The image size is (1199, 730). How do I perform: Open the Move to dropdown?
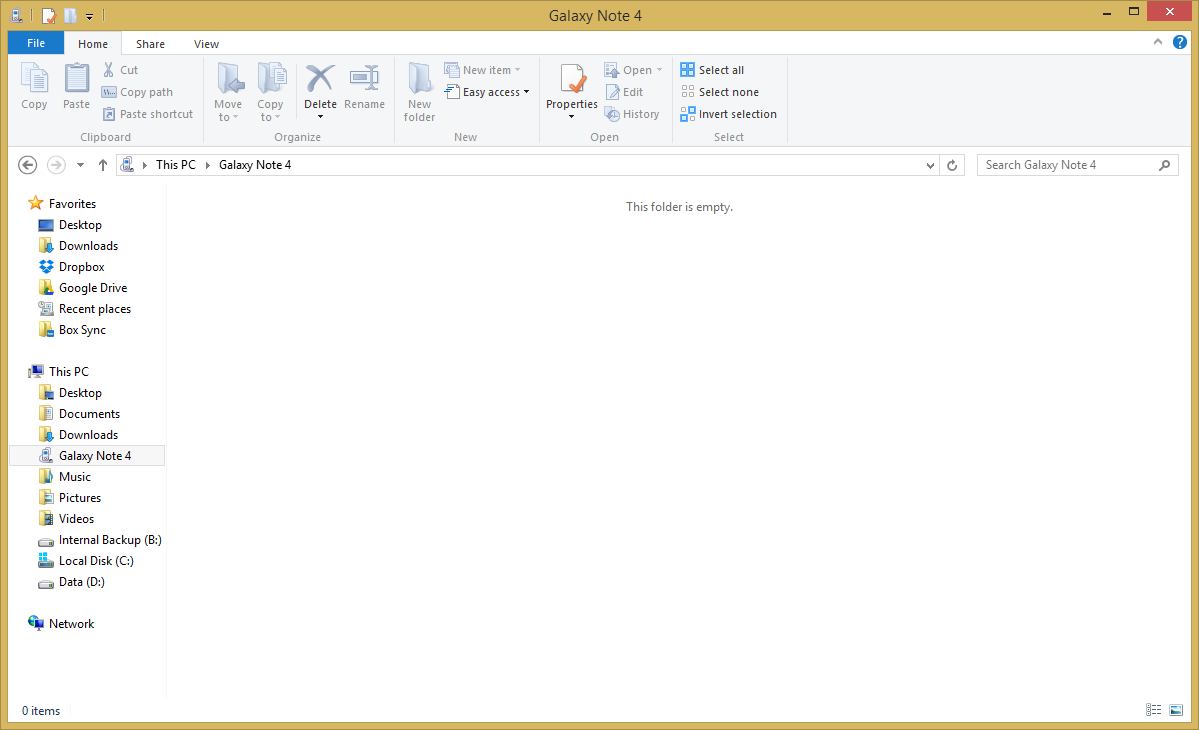click(228, 92)
